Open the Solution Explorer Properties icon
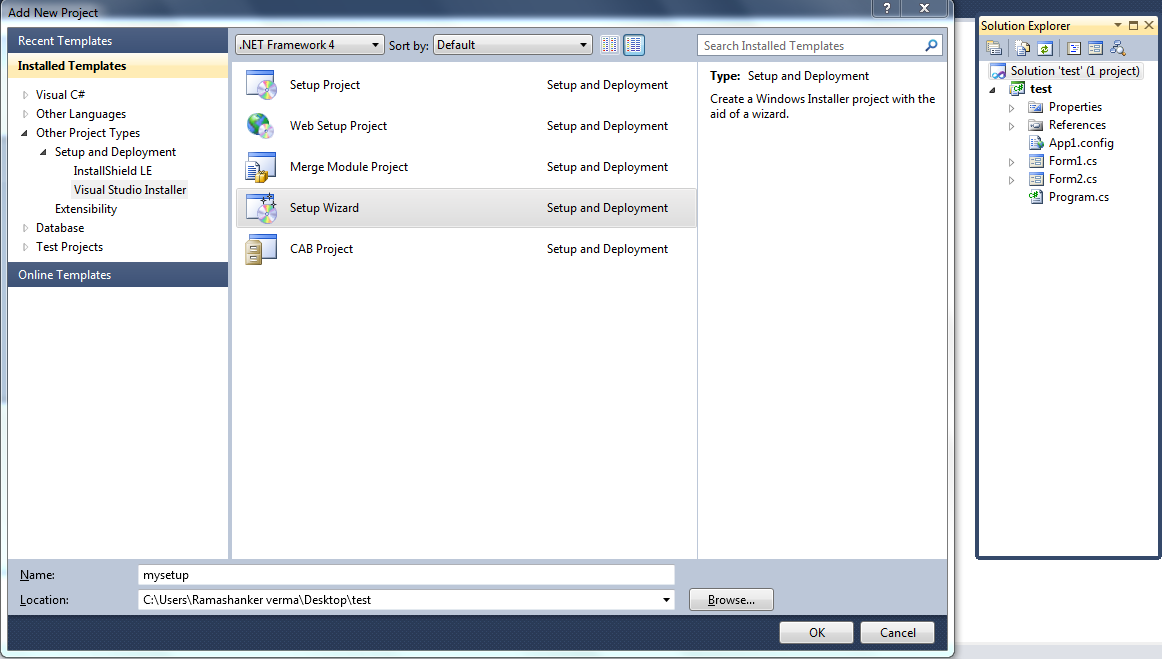Image resolution: width=1162 pixels, height=659 pixels. click(x=994, y=47)
